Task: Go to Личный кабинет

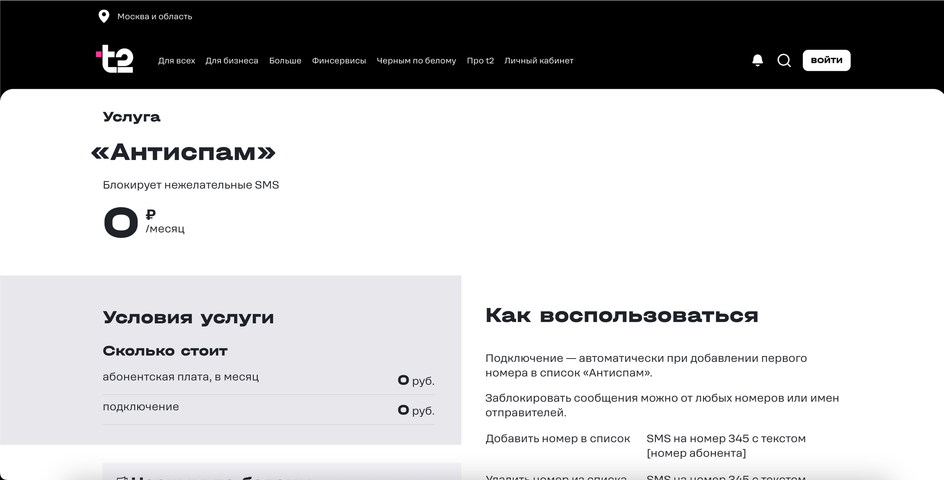Action: [x=539, y=61]
